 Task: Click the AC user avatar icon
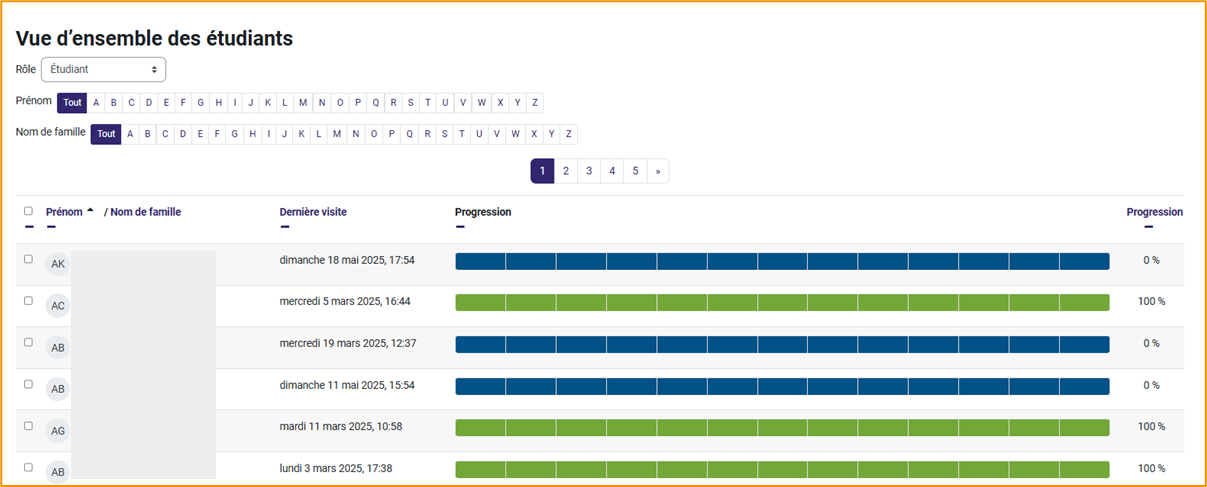(58, 306)
